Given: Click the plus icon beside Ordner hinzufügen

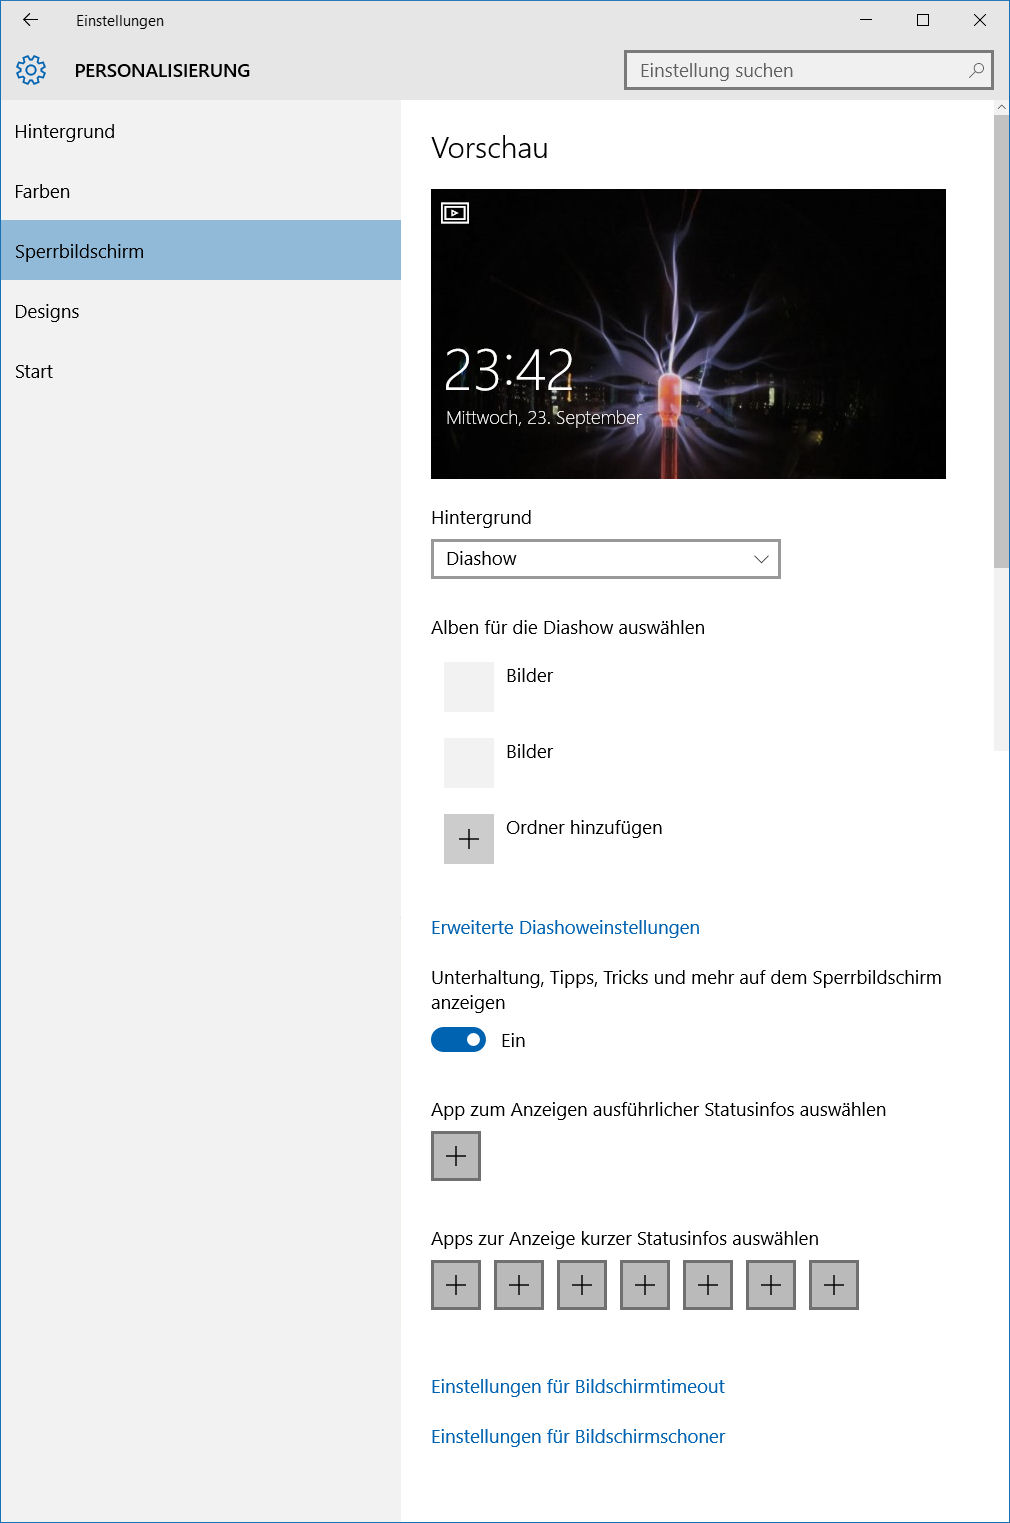Looking at the screenshot, I should [469, 839].
